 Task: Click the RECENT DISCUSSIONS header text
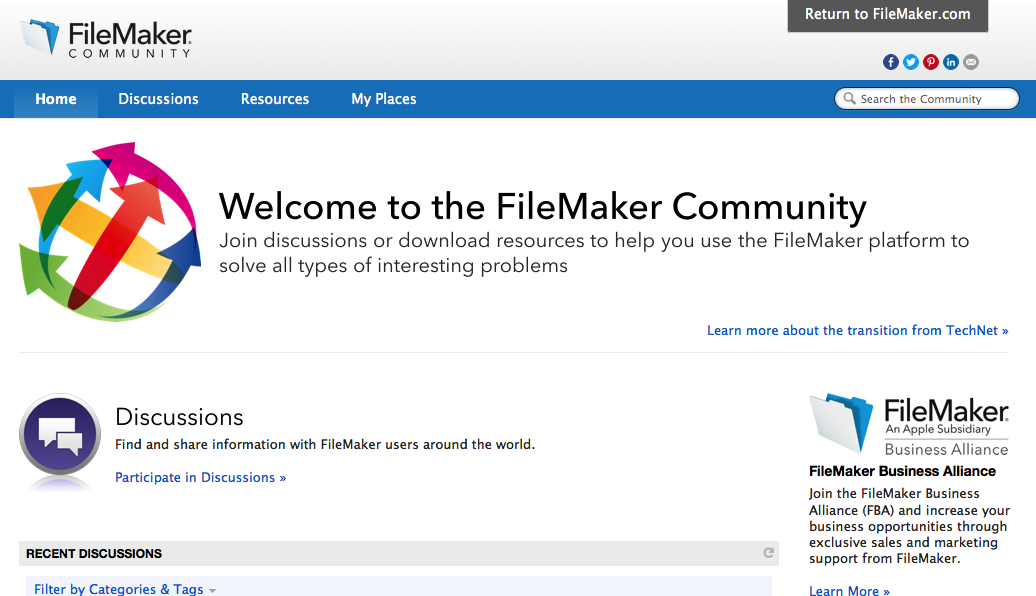tap(94, 554)
